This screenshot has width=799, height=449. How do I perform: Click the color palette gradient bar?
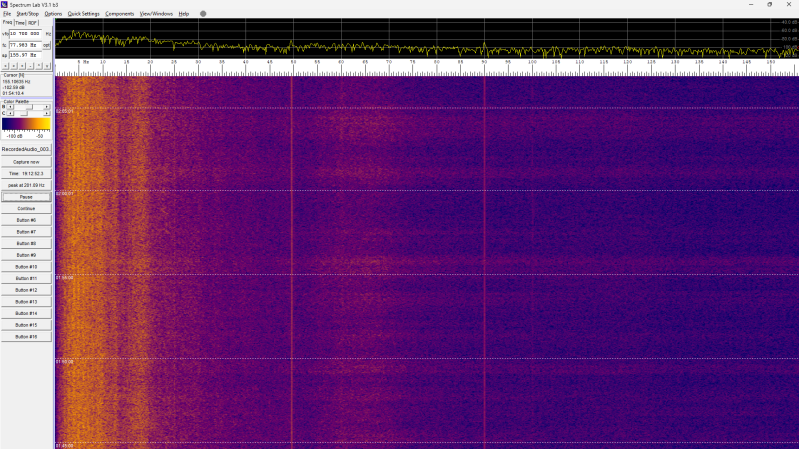point(26,123)
